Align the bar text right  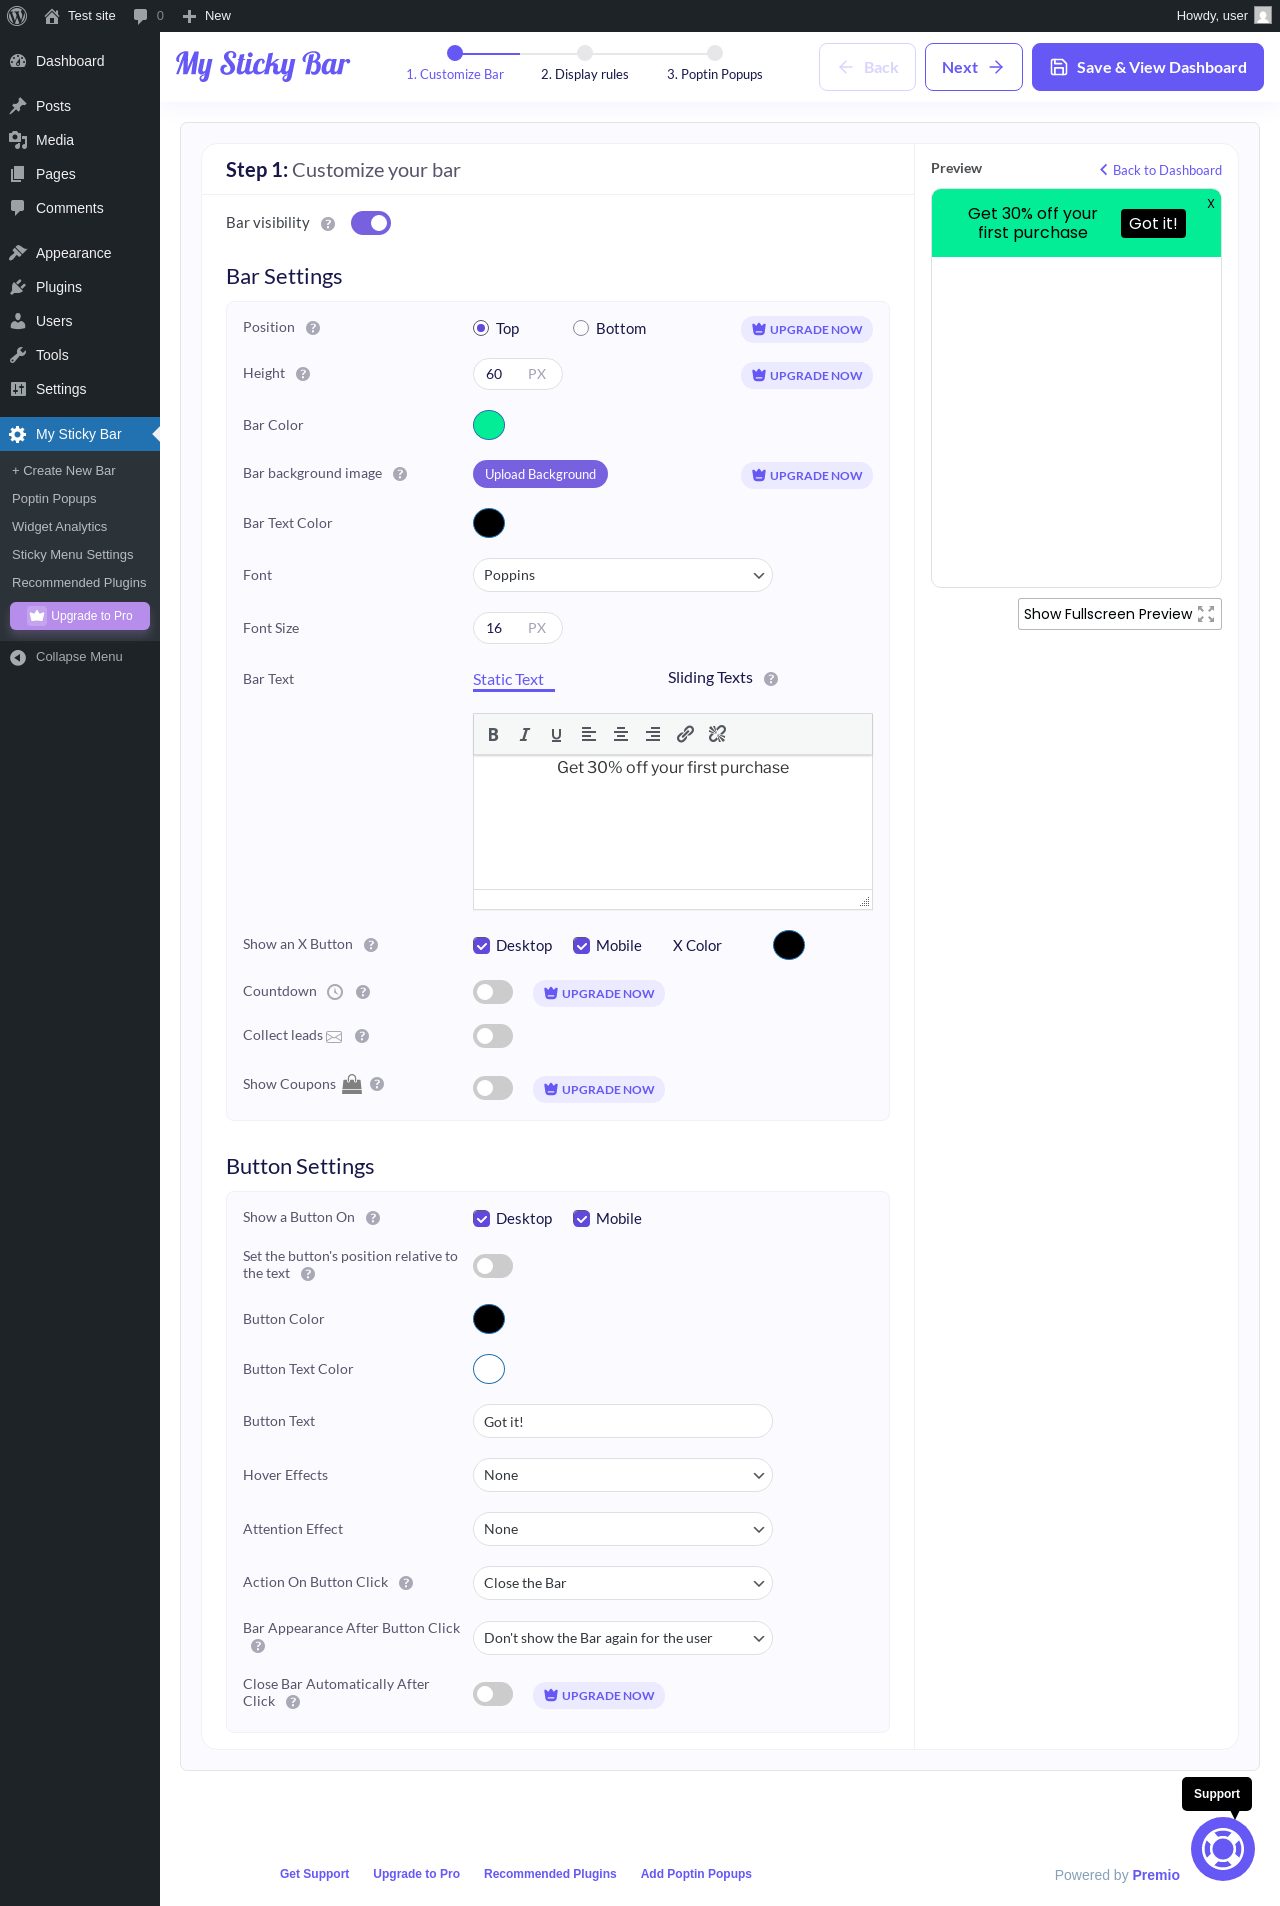click(653, 734)
